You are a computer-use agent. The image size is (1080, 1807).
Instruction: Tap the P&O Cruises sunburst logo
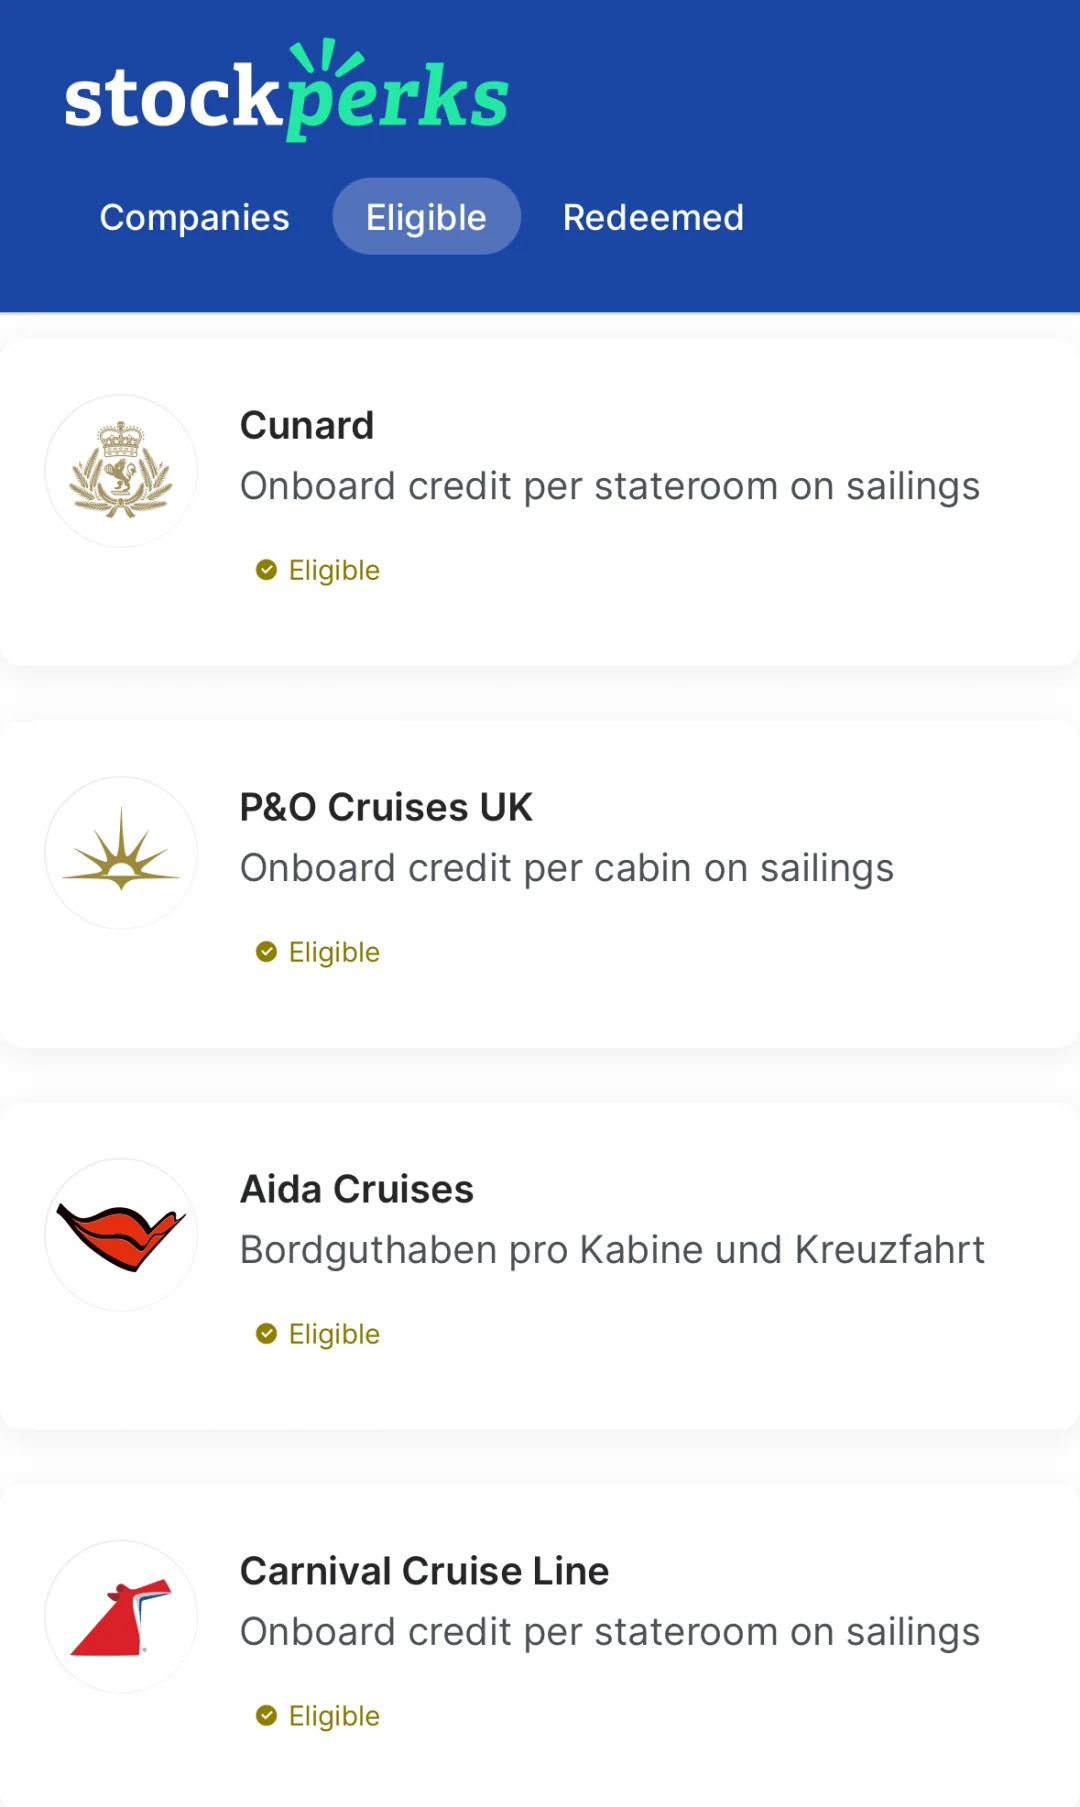click(x=121, y=852)
